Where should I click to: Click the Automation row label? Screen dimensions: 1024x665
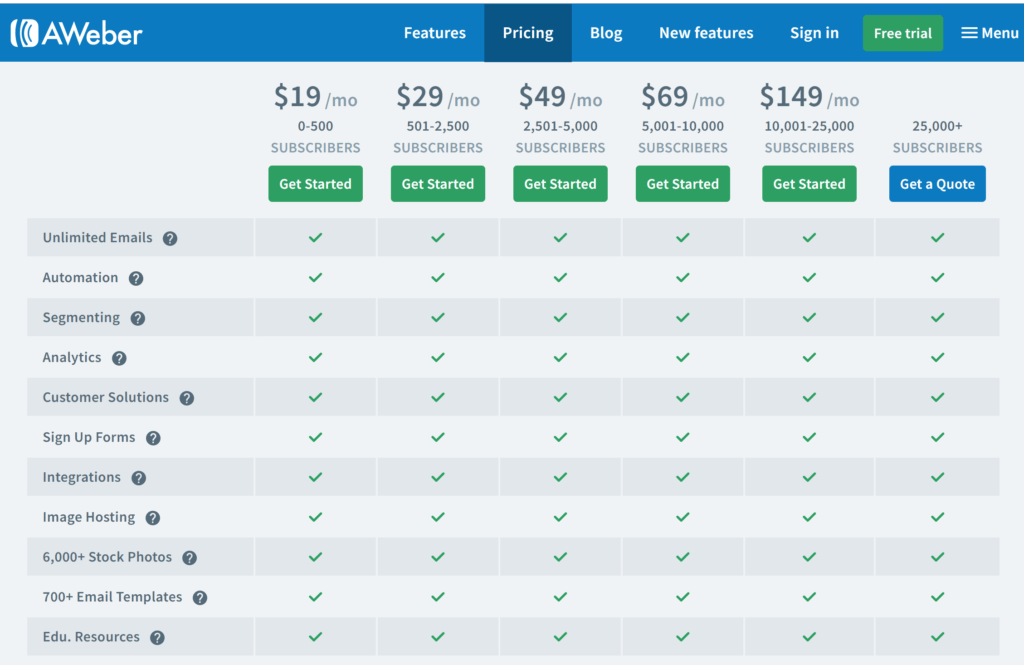[80, 278]
